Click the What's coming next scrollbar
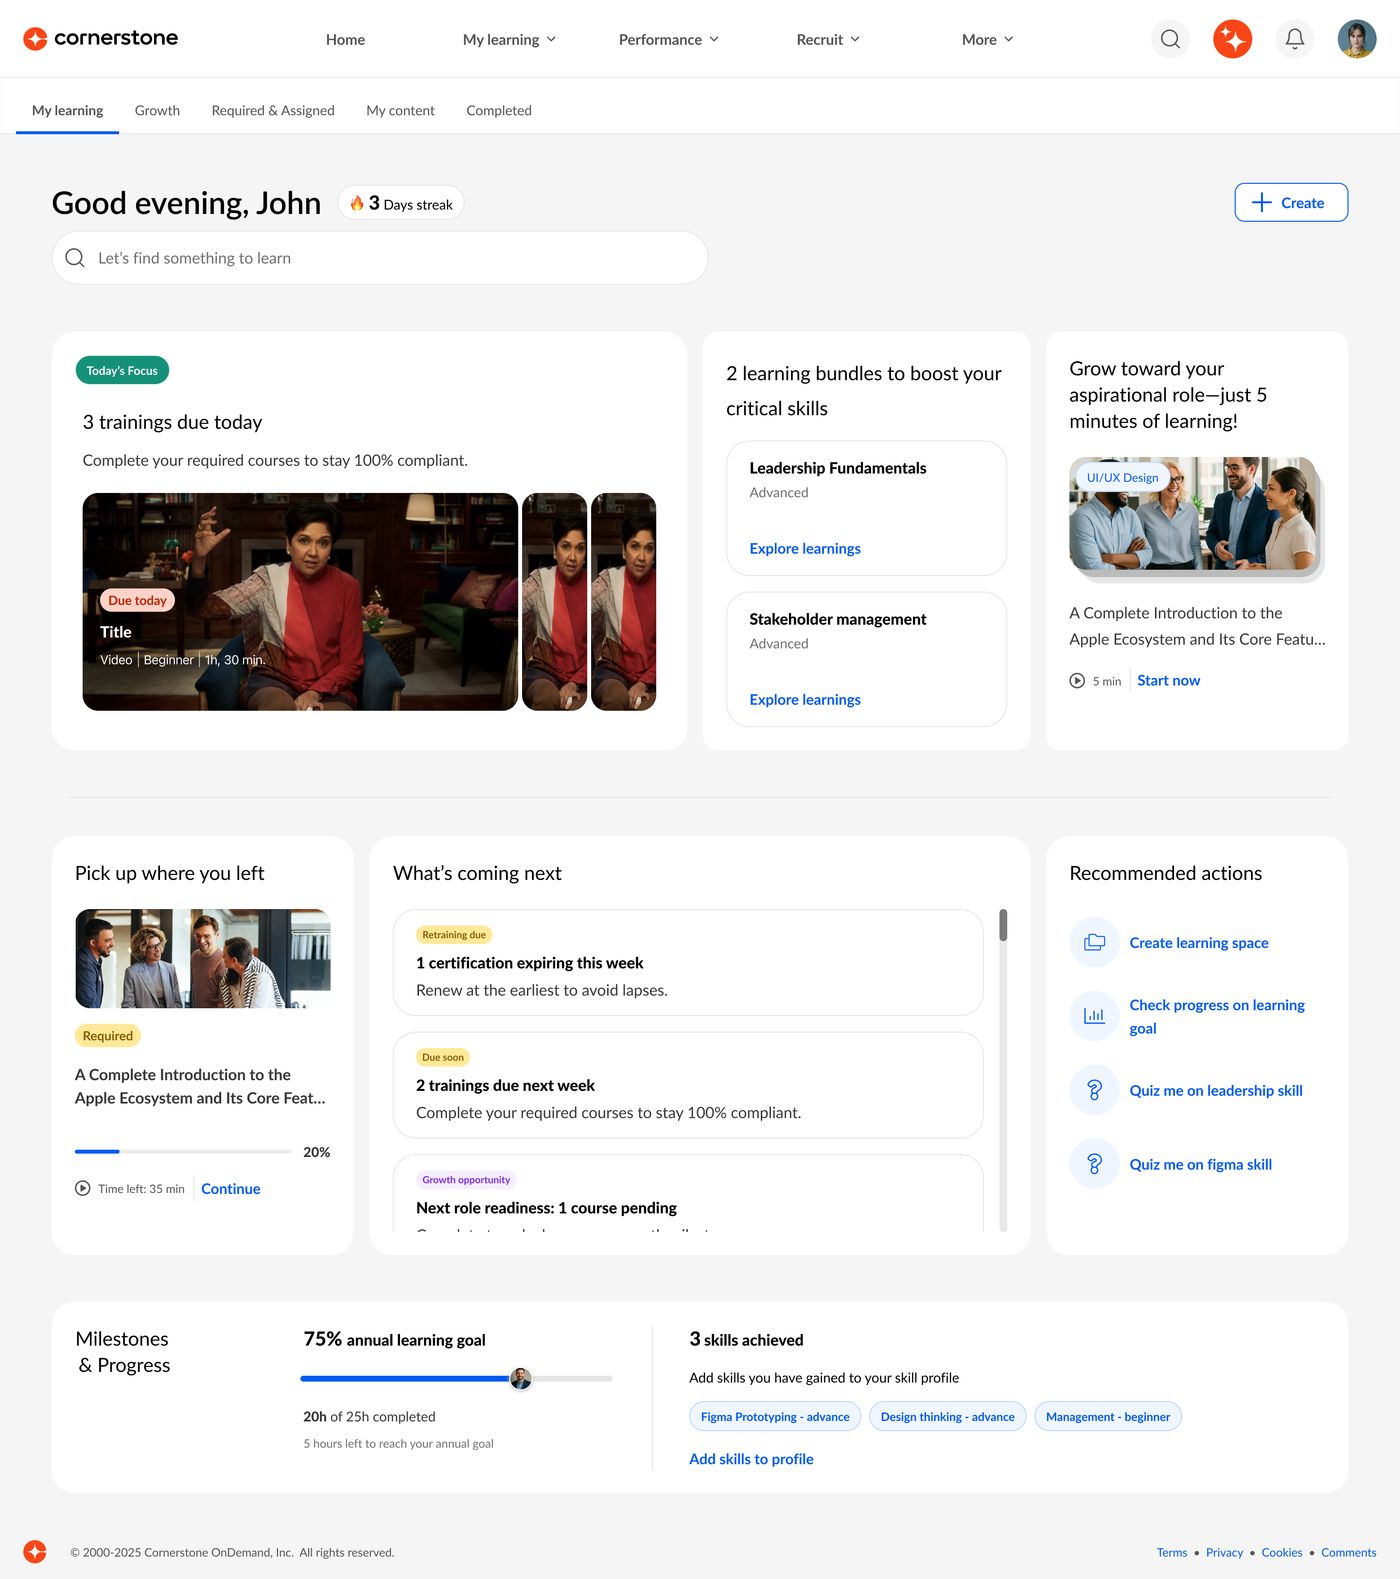 (1003, 1070)
